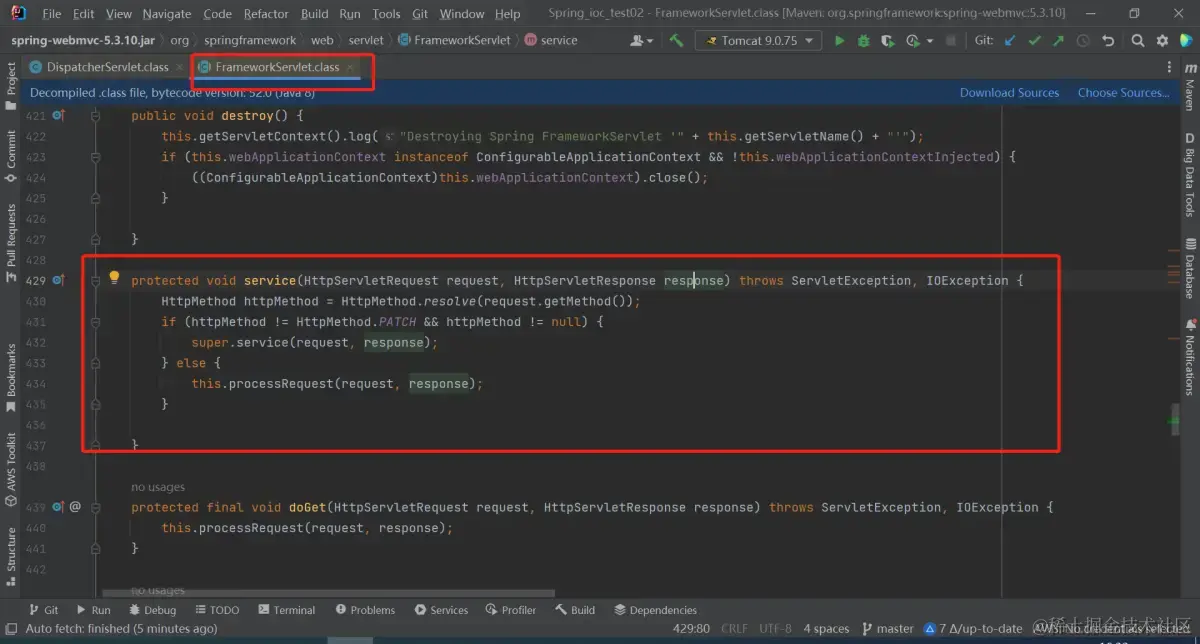Build project using the hammer icon
1200x644 pixels.
pos(677,40)
